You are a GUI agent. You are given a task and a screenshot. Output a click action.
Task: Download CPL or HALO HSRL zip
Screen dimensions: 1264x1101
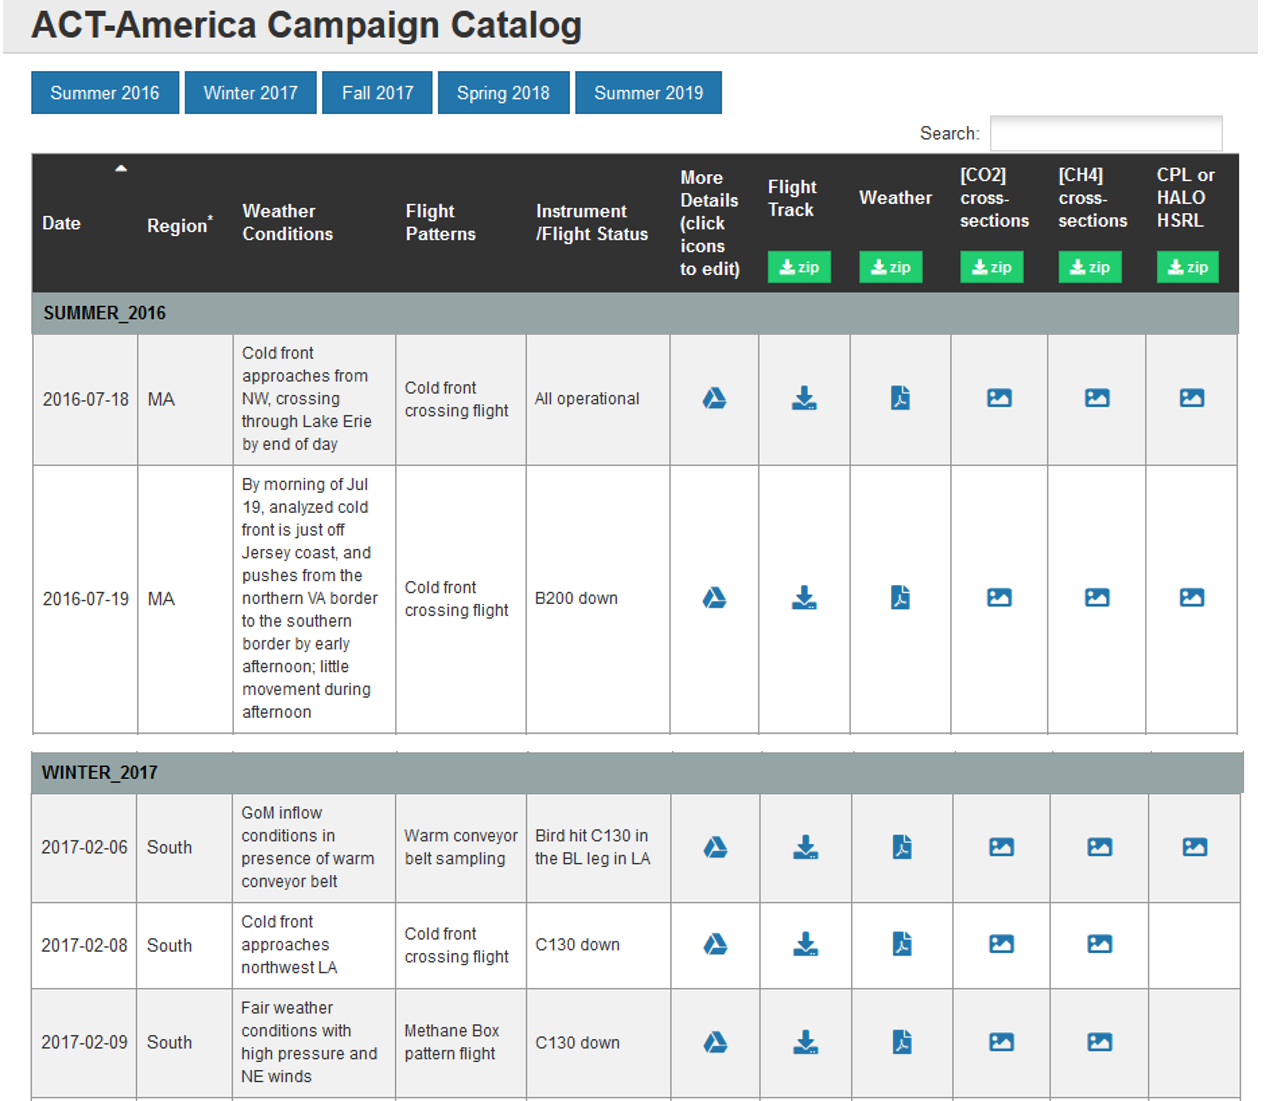1187,267
